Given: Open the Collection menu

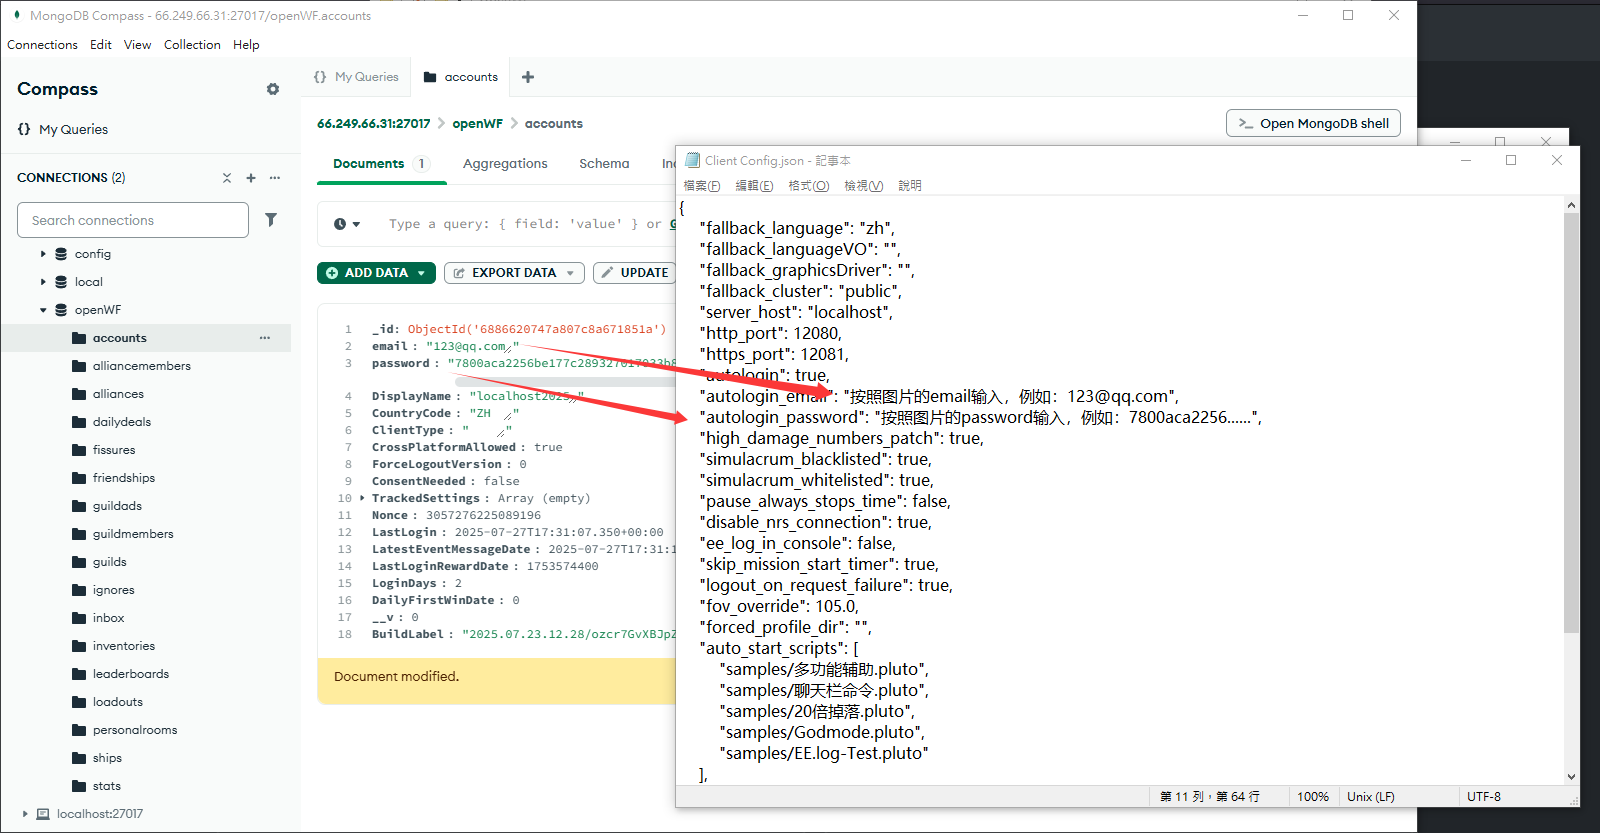Looking at the screenshot, I should [192, 45].
